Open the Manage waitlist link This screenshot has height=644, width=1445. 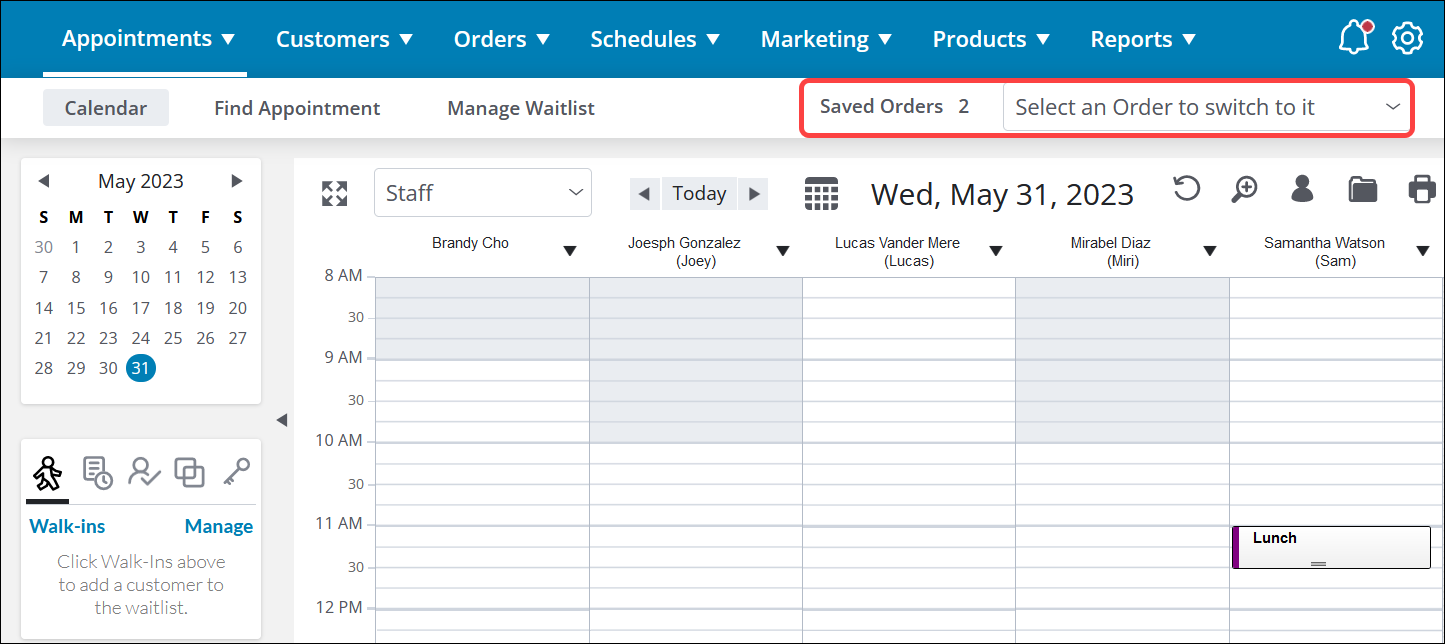(219, 526)
